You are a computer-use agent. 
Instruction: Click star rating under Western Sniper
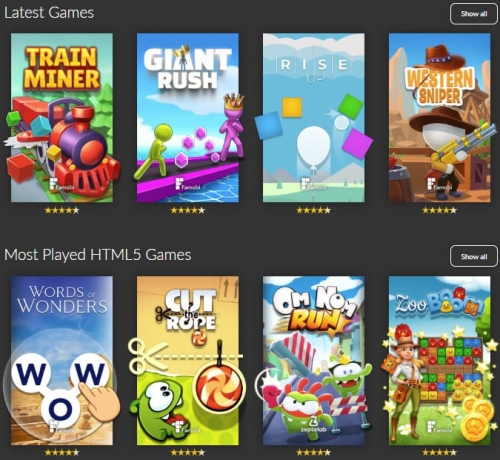coord(440,210)
